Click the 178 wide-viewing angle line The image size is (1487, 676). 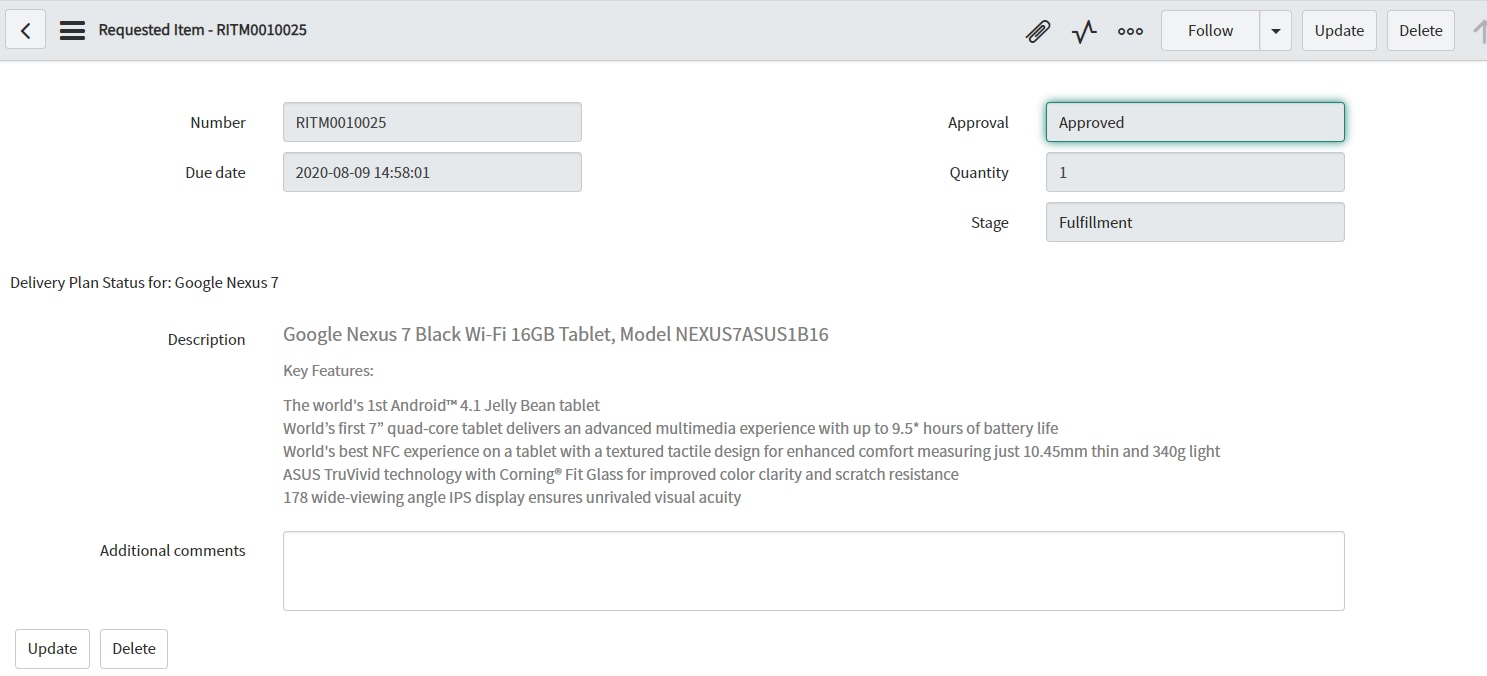pyautogui.click(x=512, y=497)
